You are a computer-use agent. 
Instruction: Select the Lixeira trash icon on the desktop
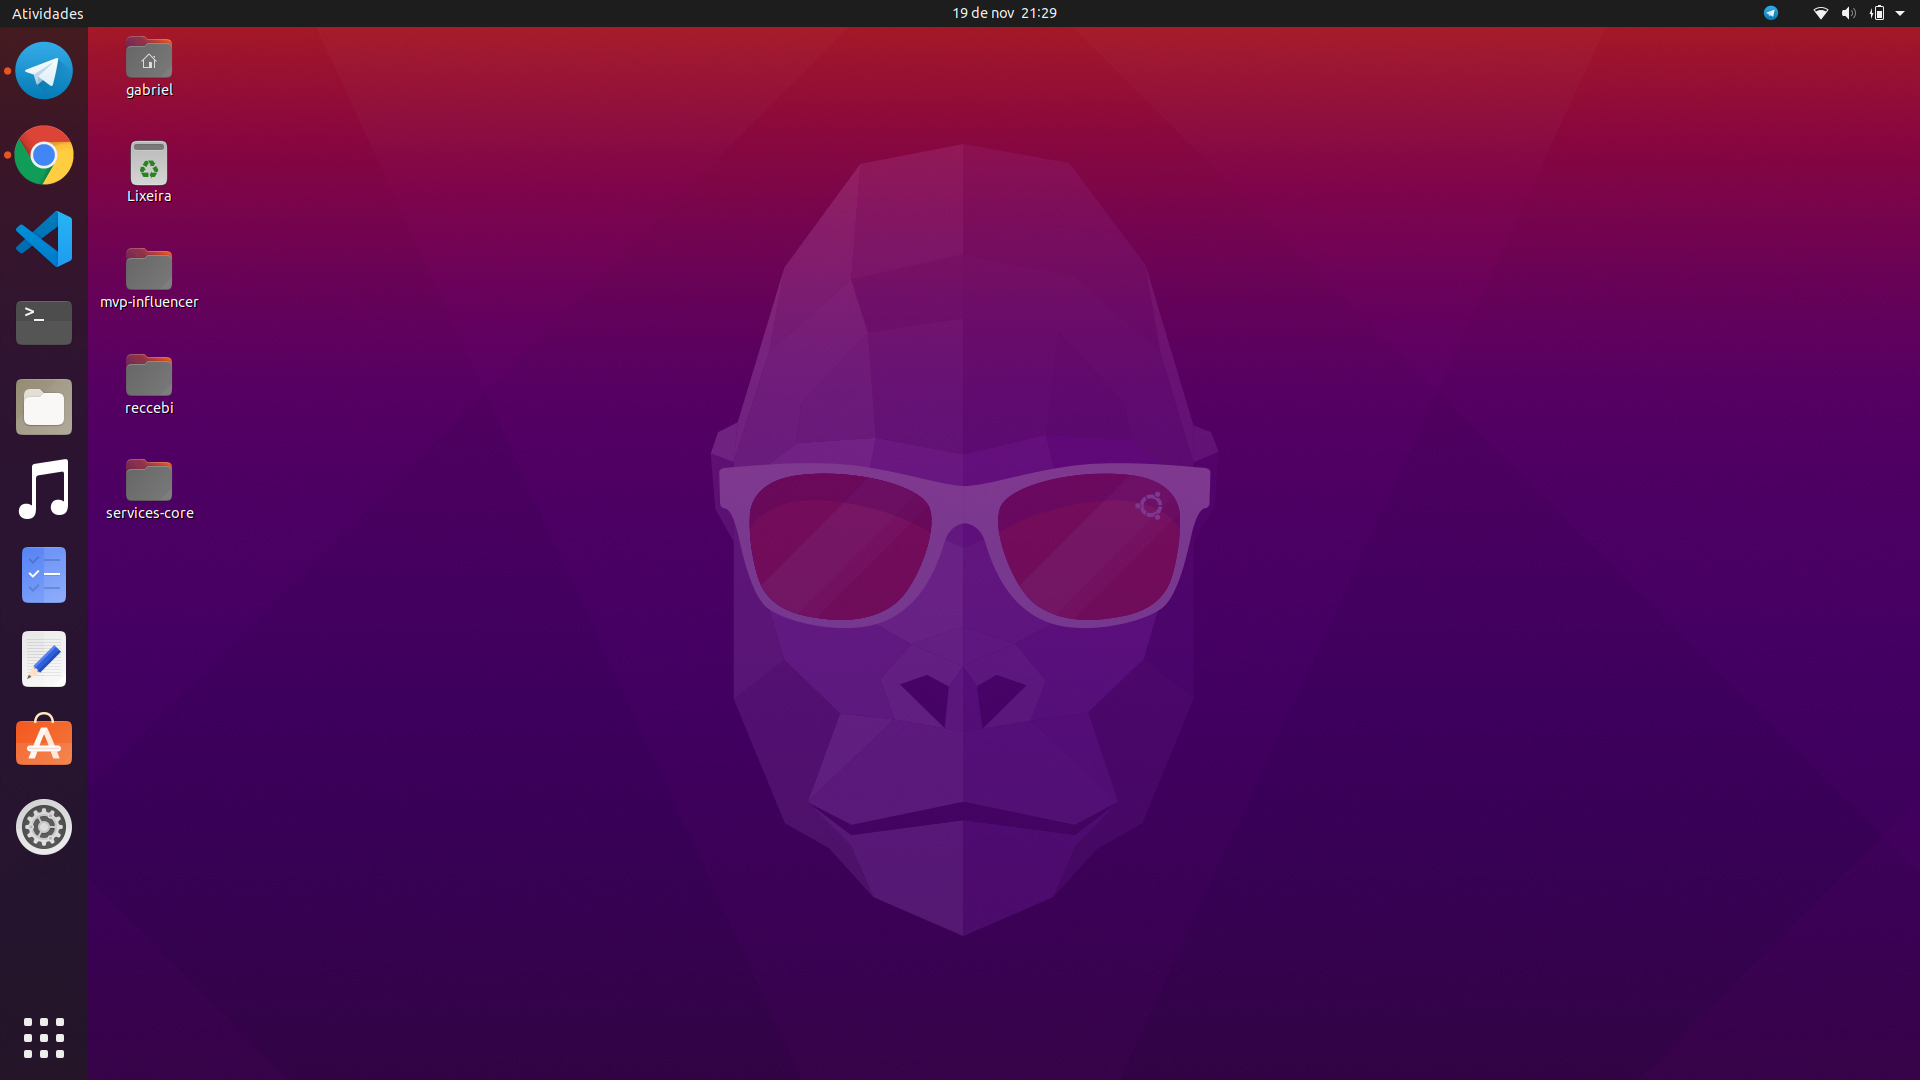click(149, 164)
